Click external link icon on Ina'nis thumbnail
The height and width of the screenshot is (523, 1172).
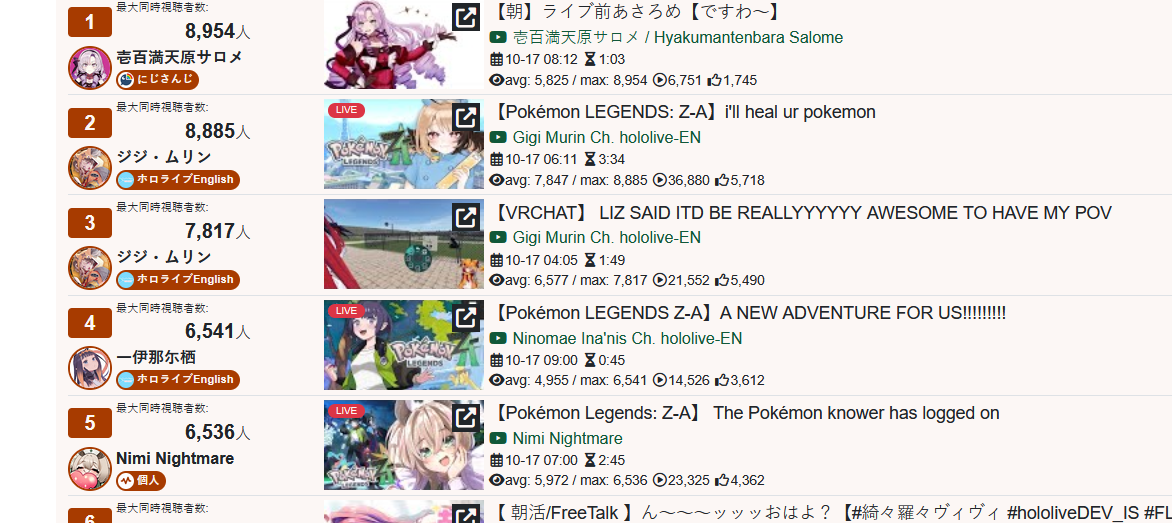coord(466,317)
